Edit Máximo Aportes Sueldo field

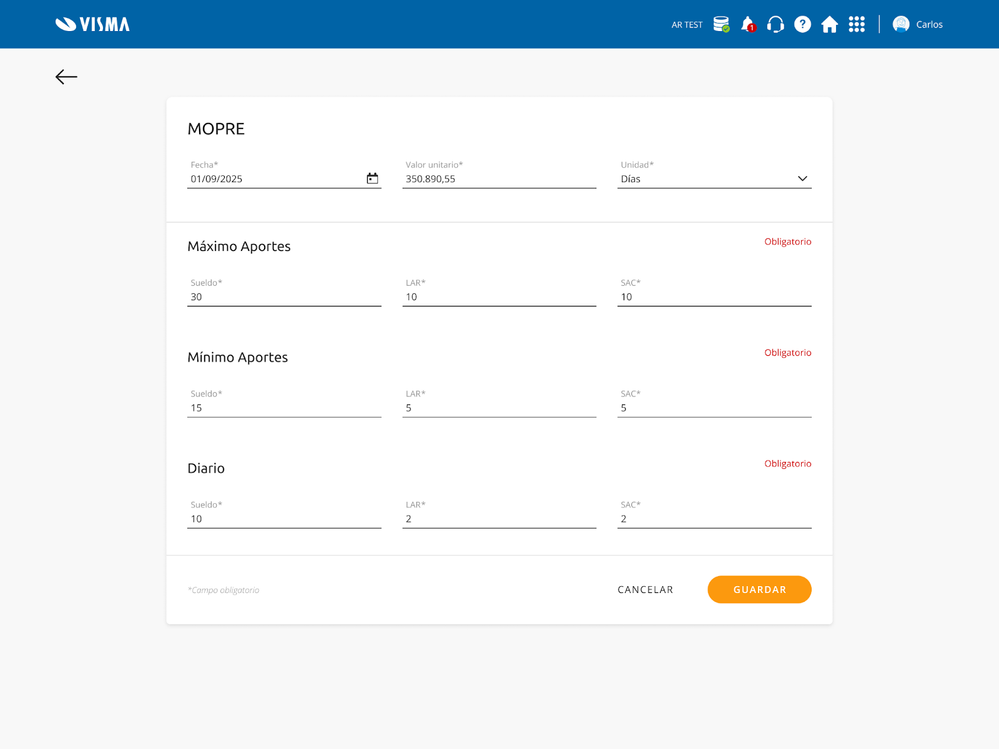click(x=284, y=297)
